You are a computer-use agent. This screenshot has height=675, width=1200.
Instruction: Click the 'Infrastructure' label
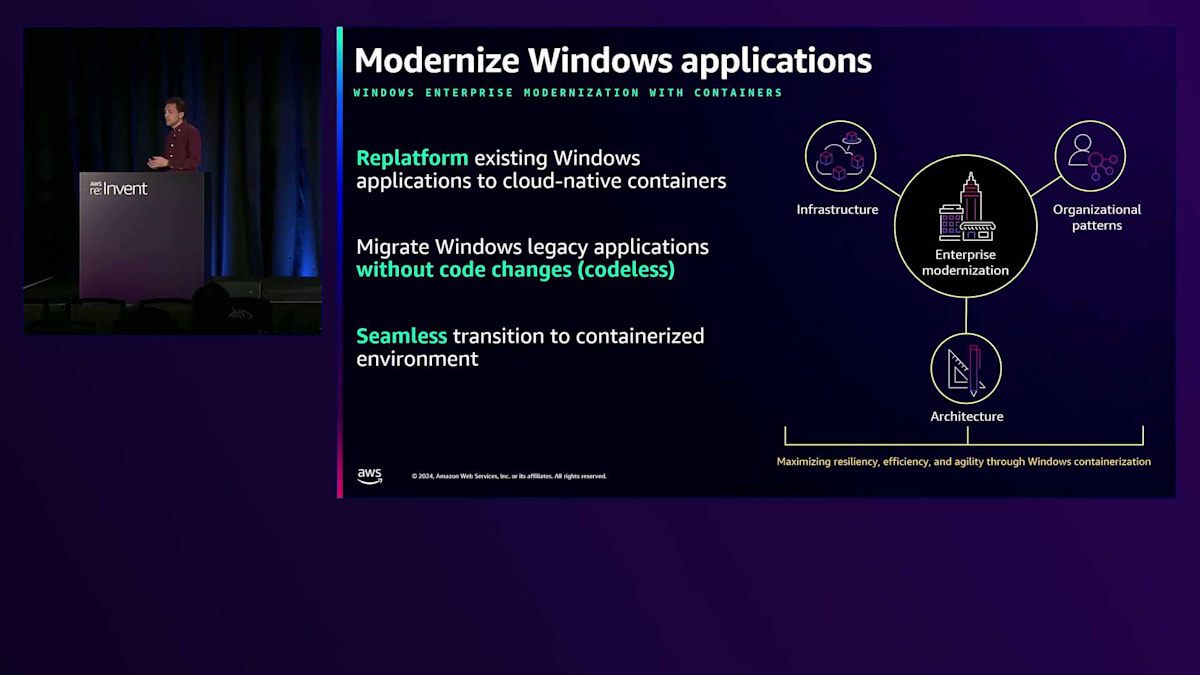coord(838,210)
